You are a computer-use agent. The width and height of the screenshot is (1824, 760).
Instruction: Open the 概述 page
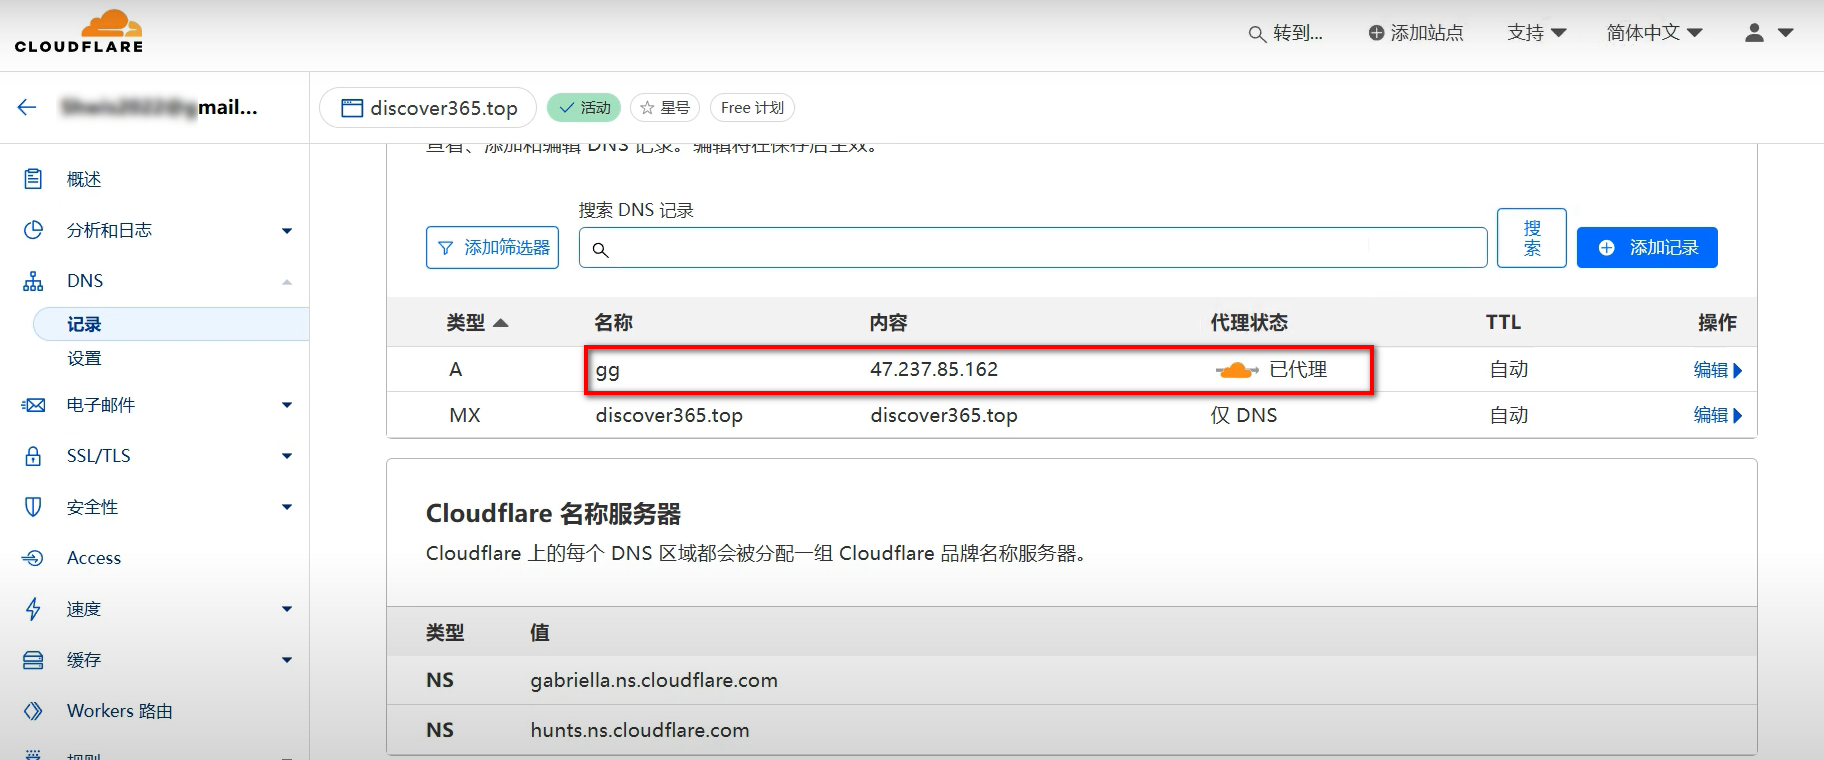pos(84,179)
